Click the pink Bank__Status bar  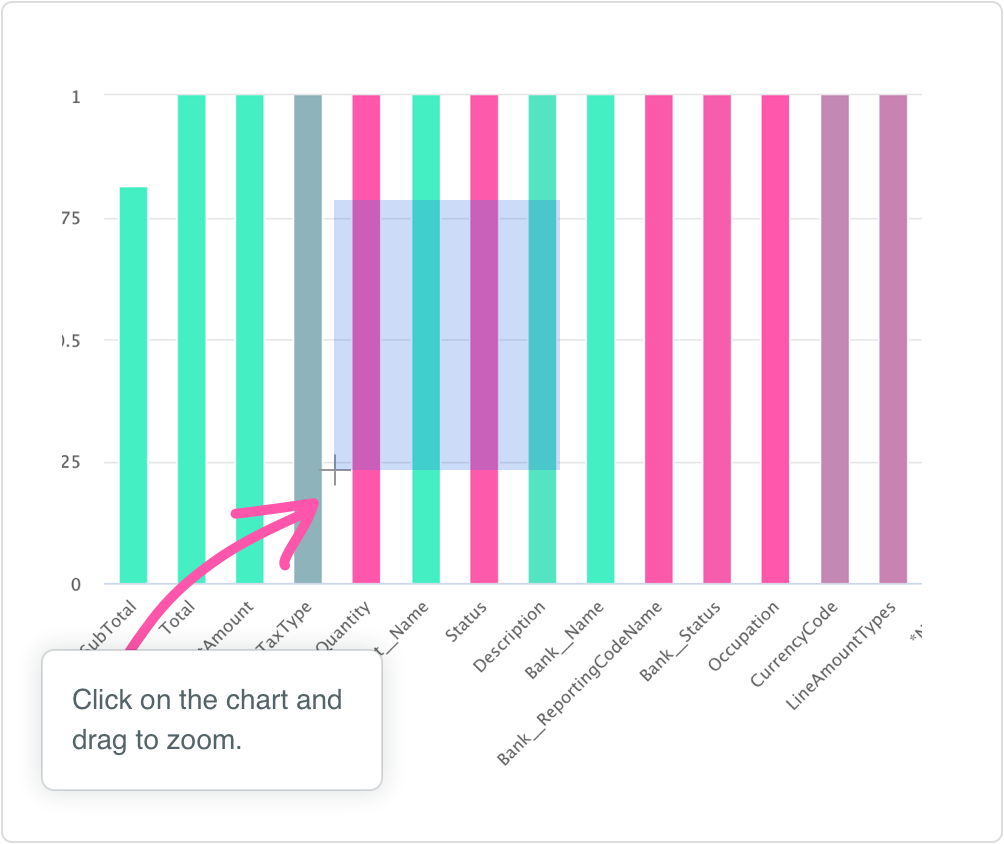[x=717, y=339]
